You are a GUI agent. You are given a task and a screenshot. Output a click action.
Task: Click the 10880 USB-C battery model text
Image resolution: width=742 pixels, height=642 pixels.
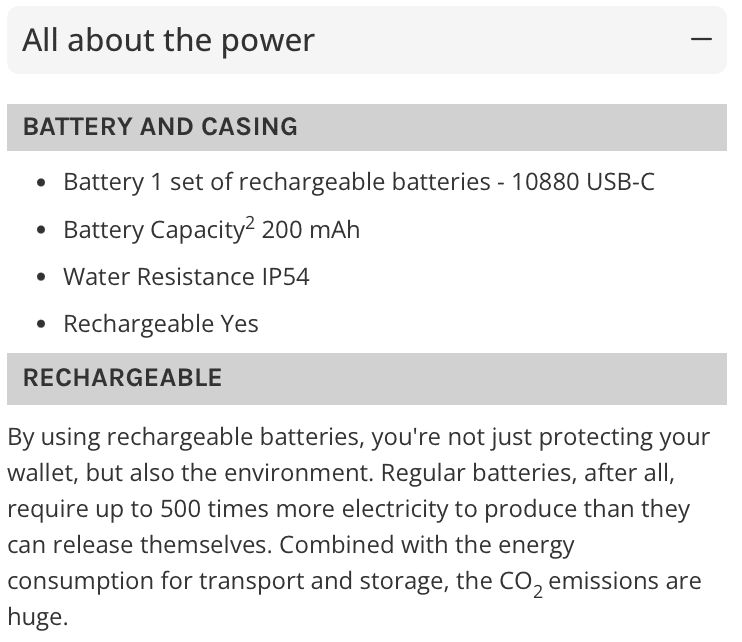click(x=583, y=182)
